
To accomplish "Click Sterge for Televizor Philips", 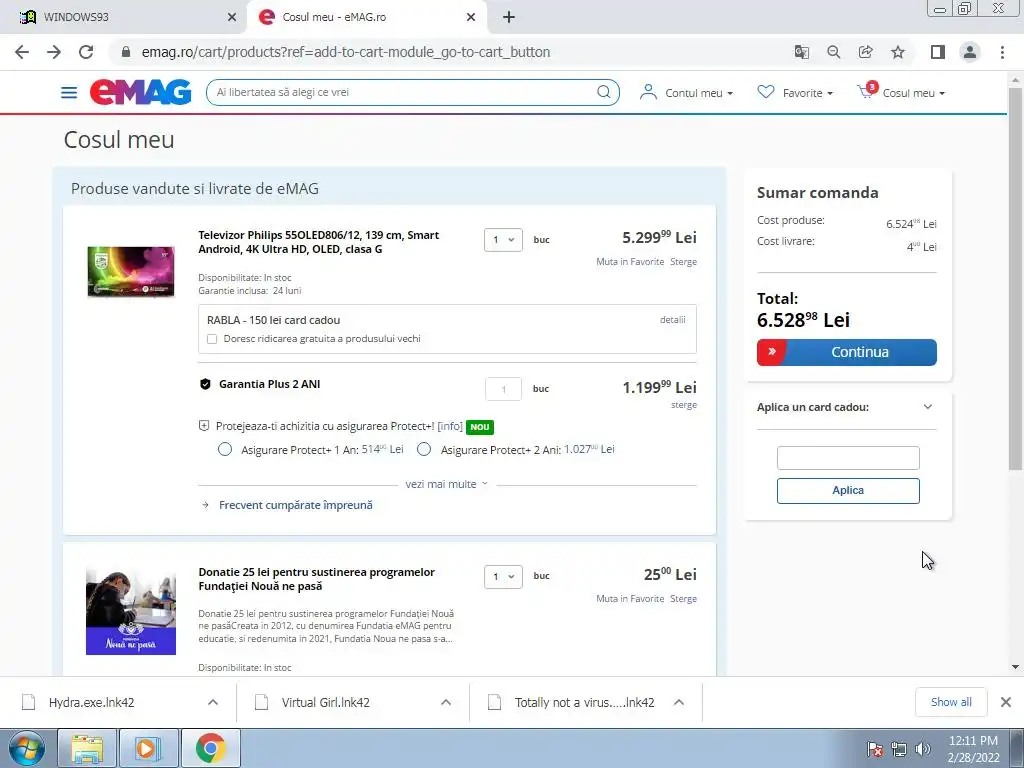I will (683, 262).
